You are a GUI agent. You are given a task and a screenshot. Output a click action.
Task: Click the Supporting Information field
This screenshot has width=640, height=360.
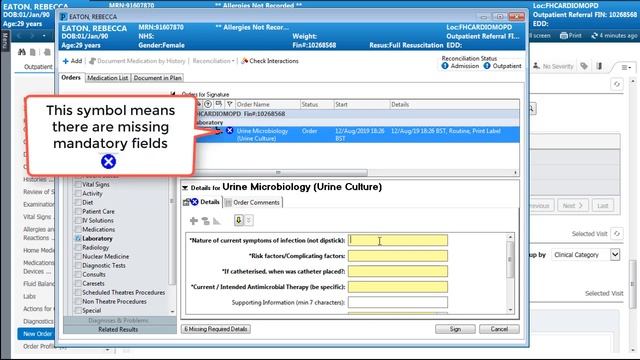pyautogui.click(x=398, y=302)
